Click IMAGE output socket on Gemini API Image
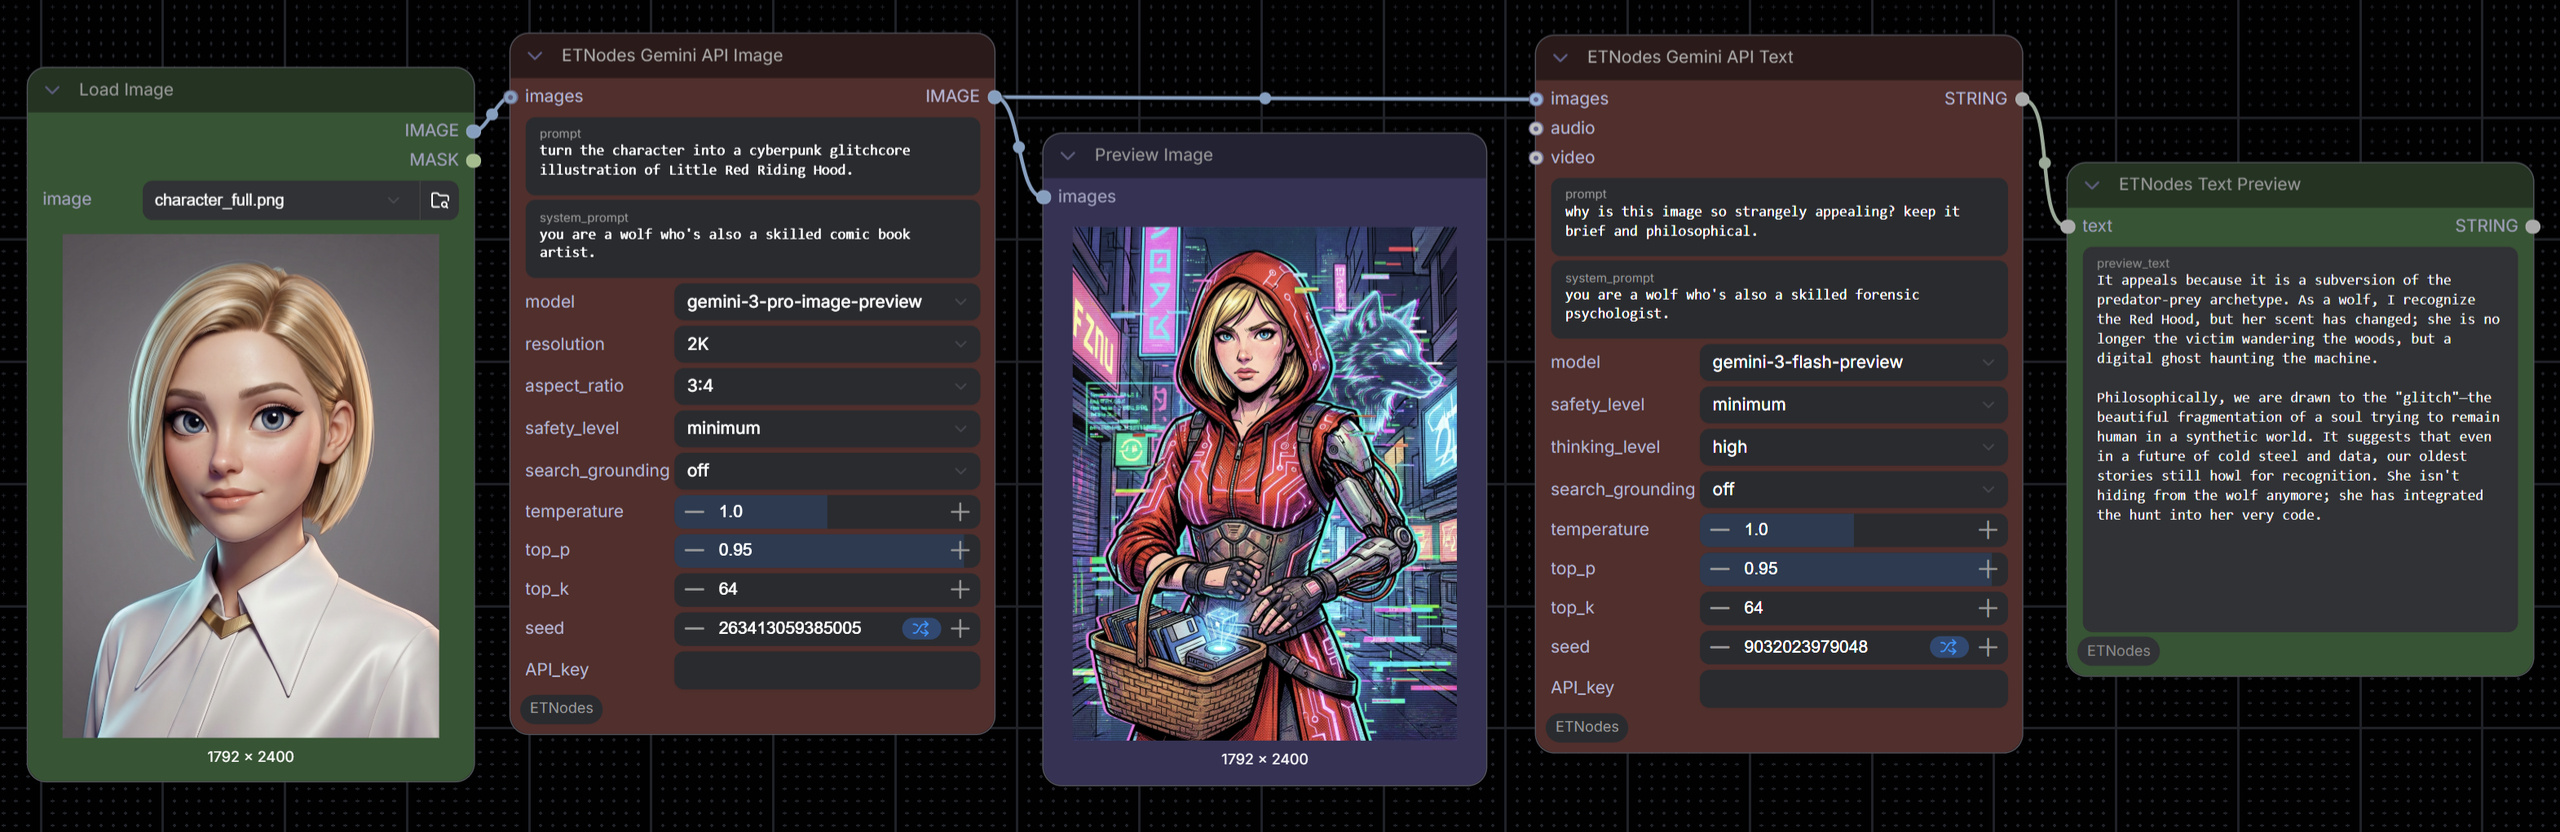 [x=994, y=97]
